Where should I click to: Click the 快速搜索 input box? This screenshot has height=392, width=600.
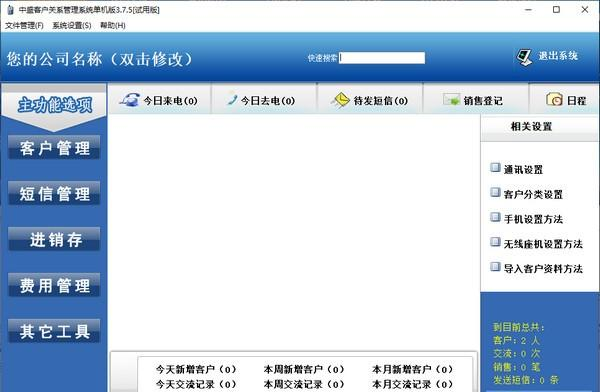382,58
